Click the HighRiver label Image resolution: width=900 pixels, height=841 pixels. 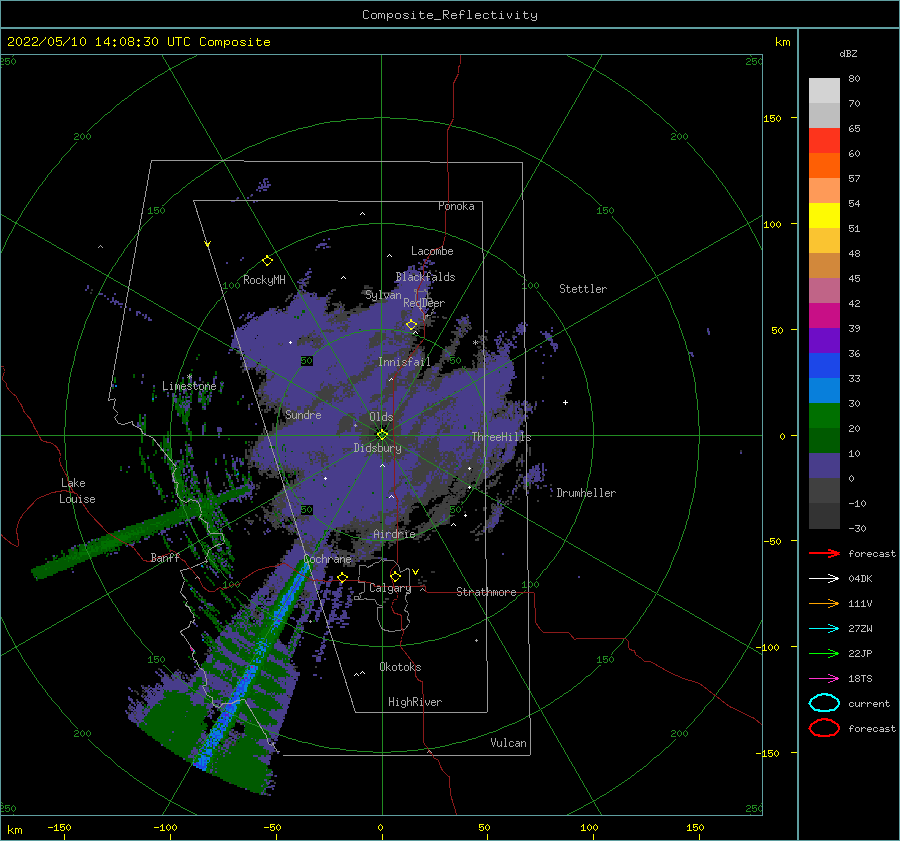(x=415, y=702)
